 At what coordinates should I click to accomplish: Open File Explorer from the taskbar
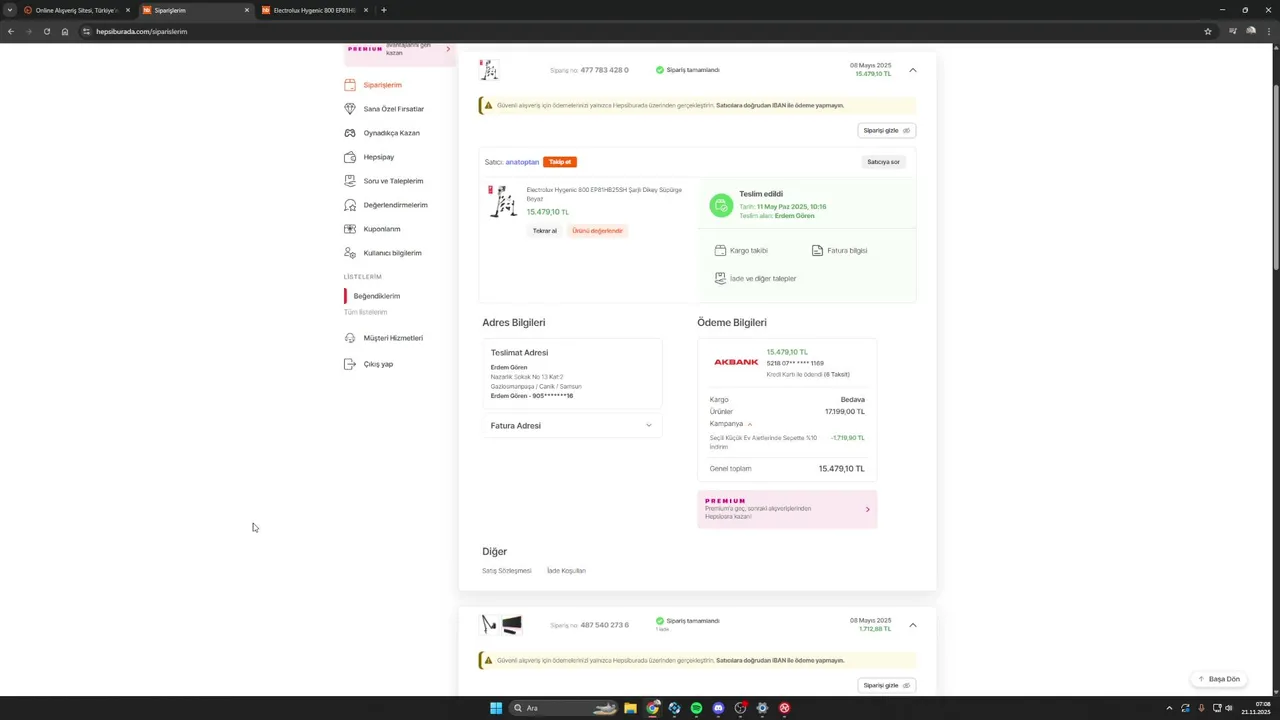pyautogui.click(x=630, y=708)
